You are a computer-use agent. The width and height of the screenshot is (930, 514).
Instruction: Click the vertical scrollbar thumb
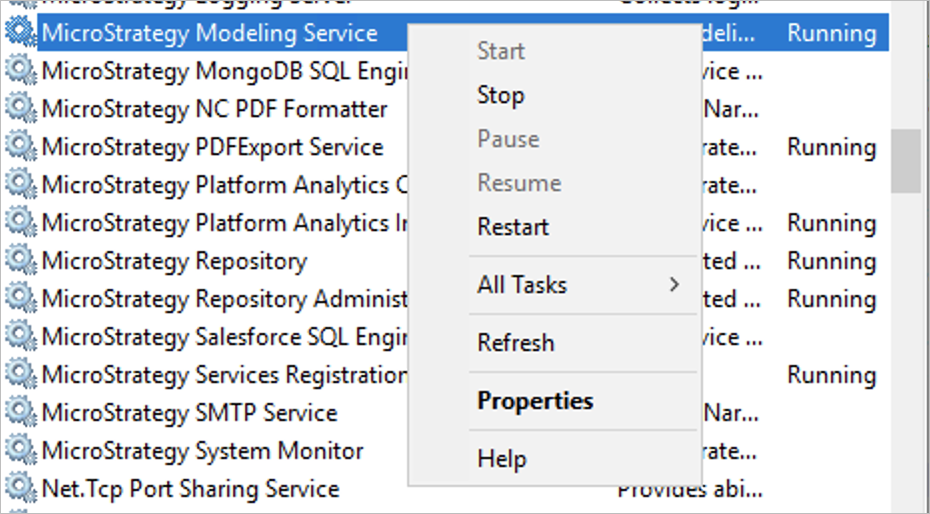(x=906, y=160)
